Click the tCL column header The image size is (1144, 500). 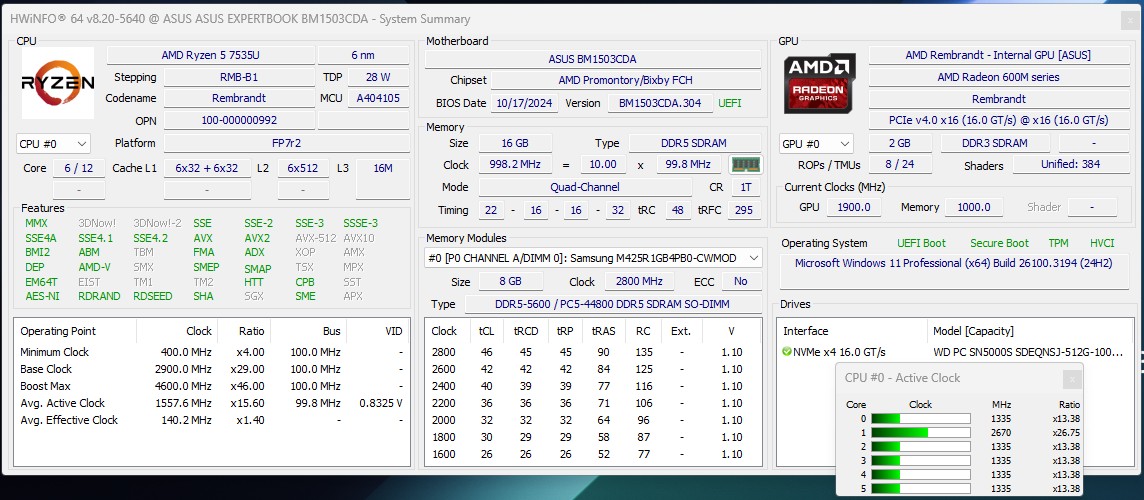[x=486, y=331]
